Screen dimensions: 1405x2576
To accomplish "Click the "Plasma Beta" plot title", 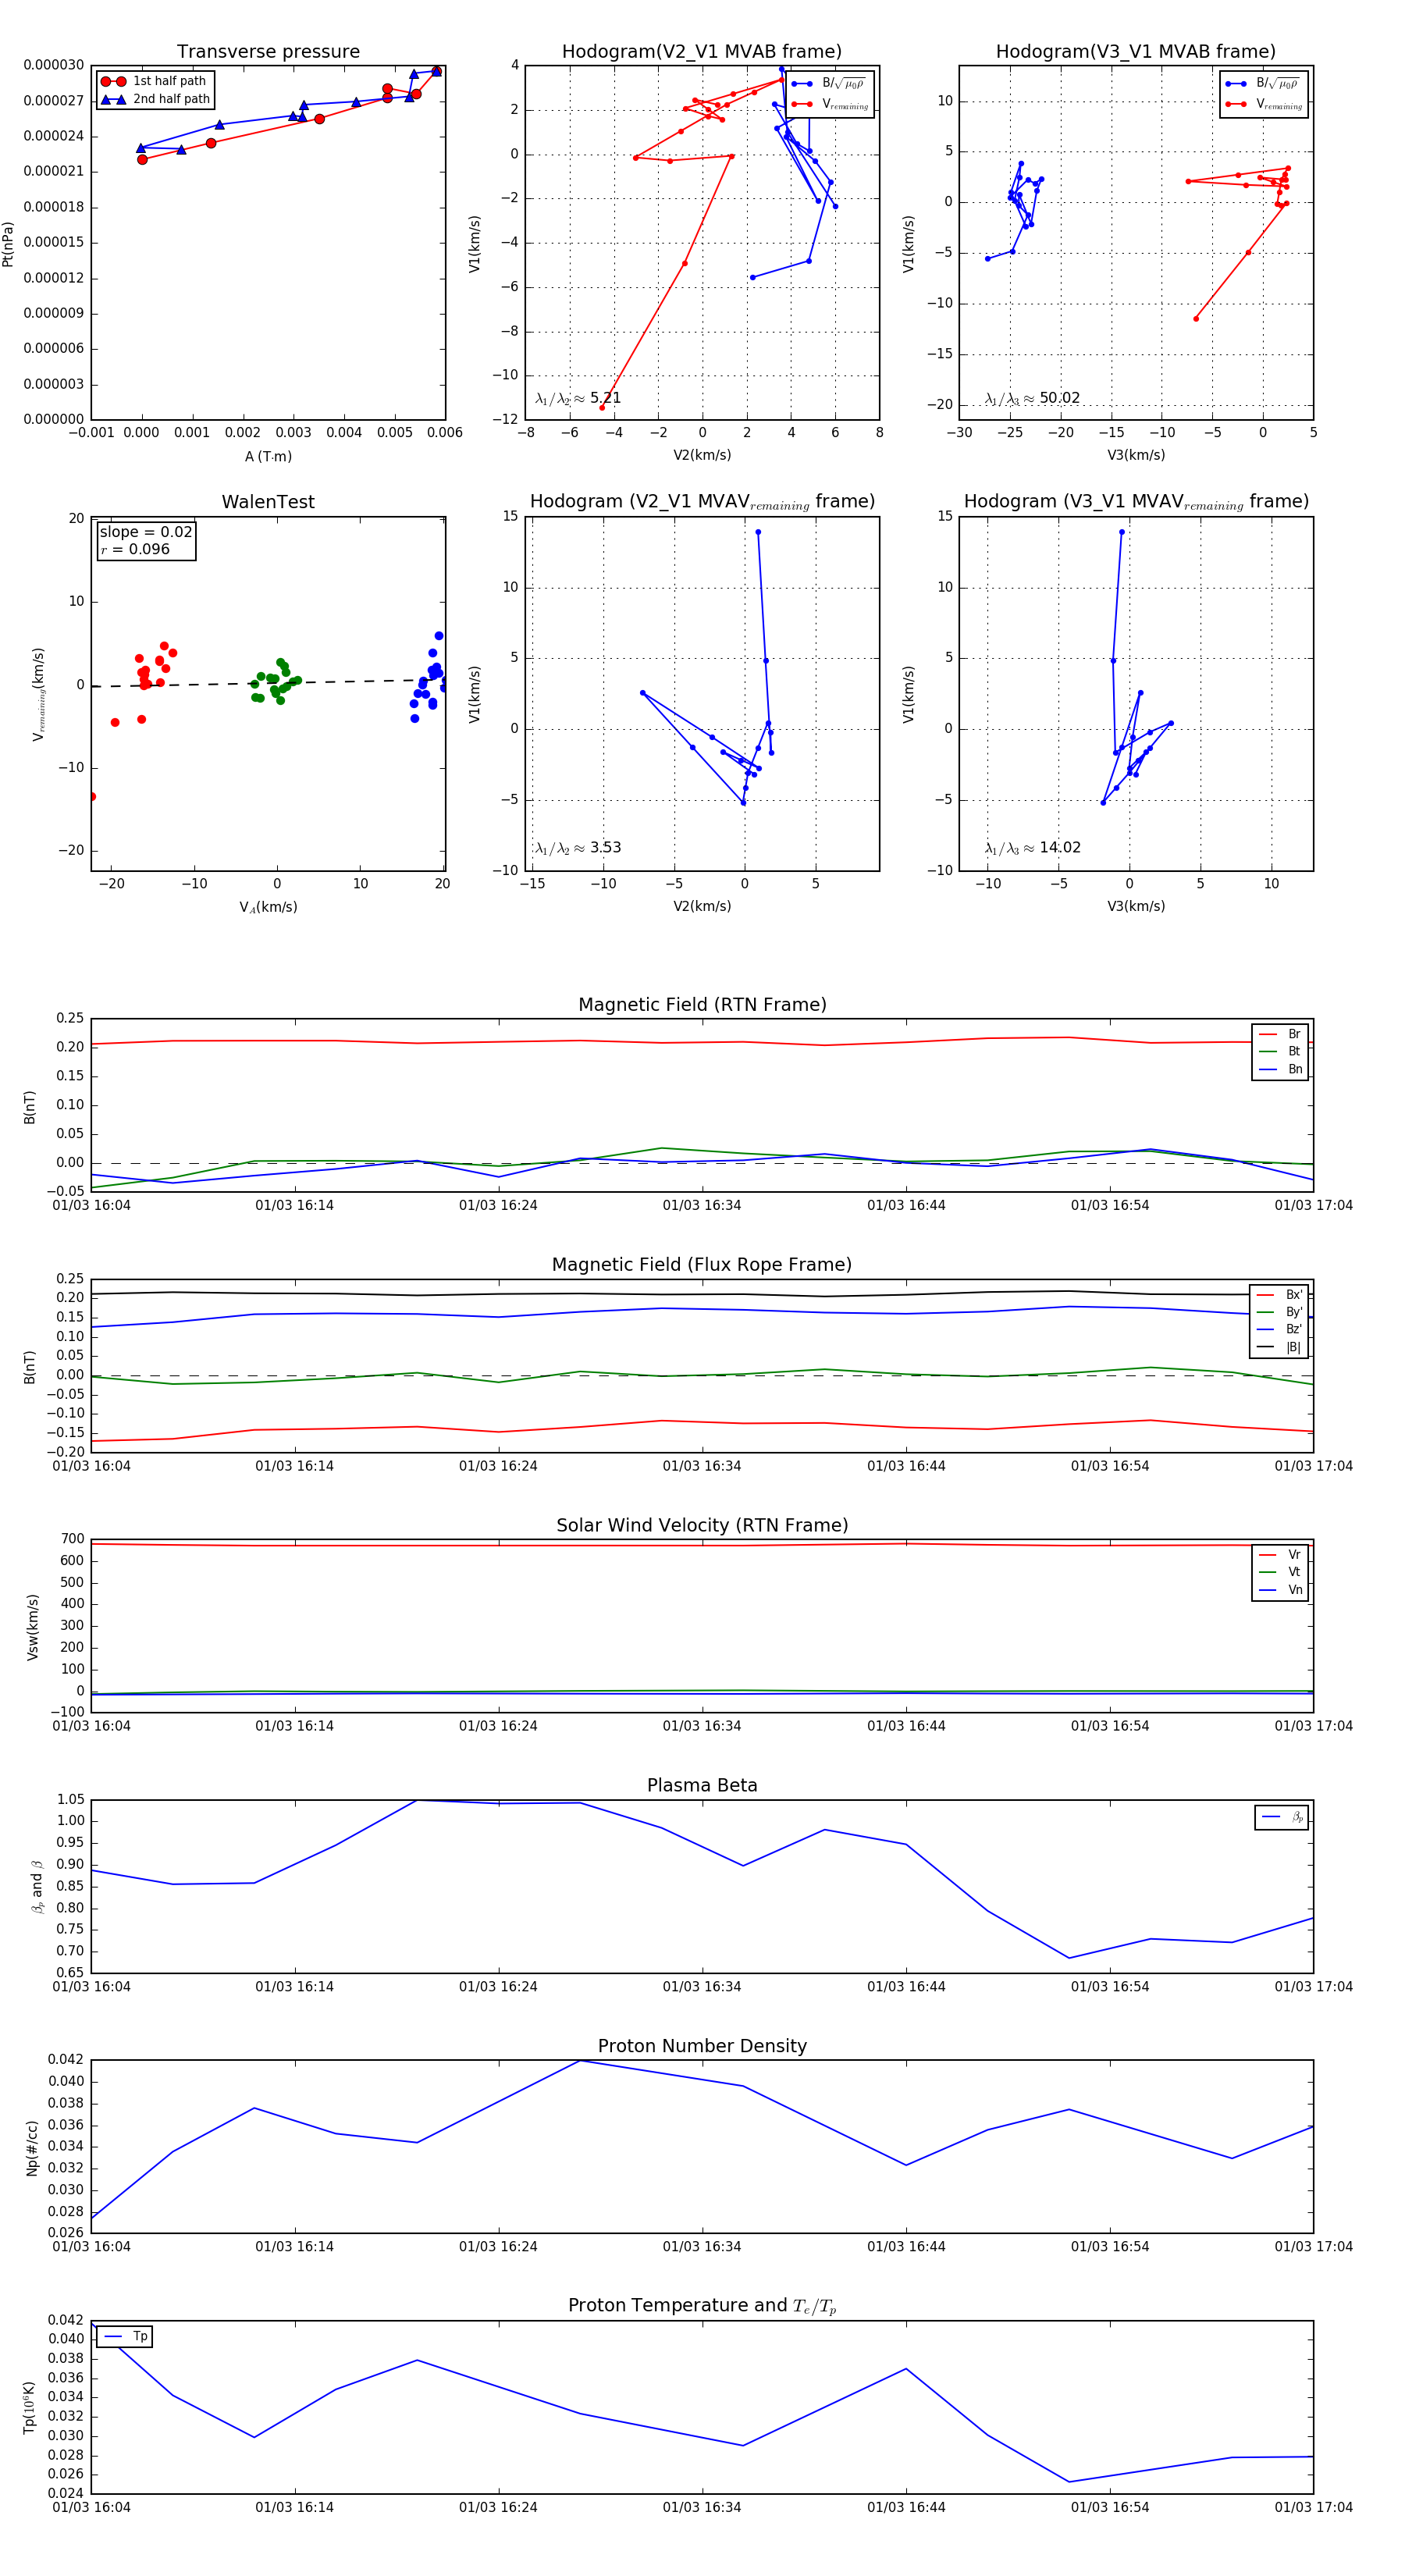I will point(702,1785).
